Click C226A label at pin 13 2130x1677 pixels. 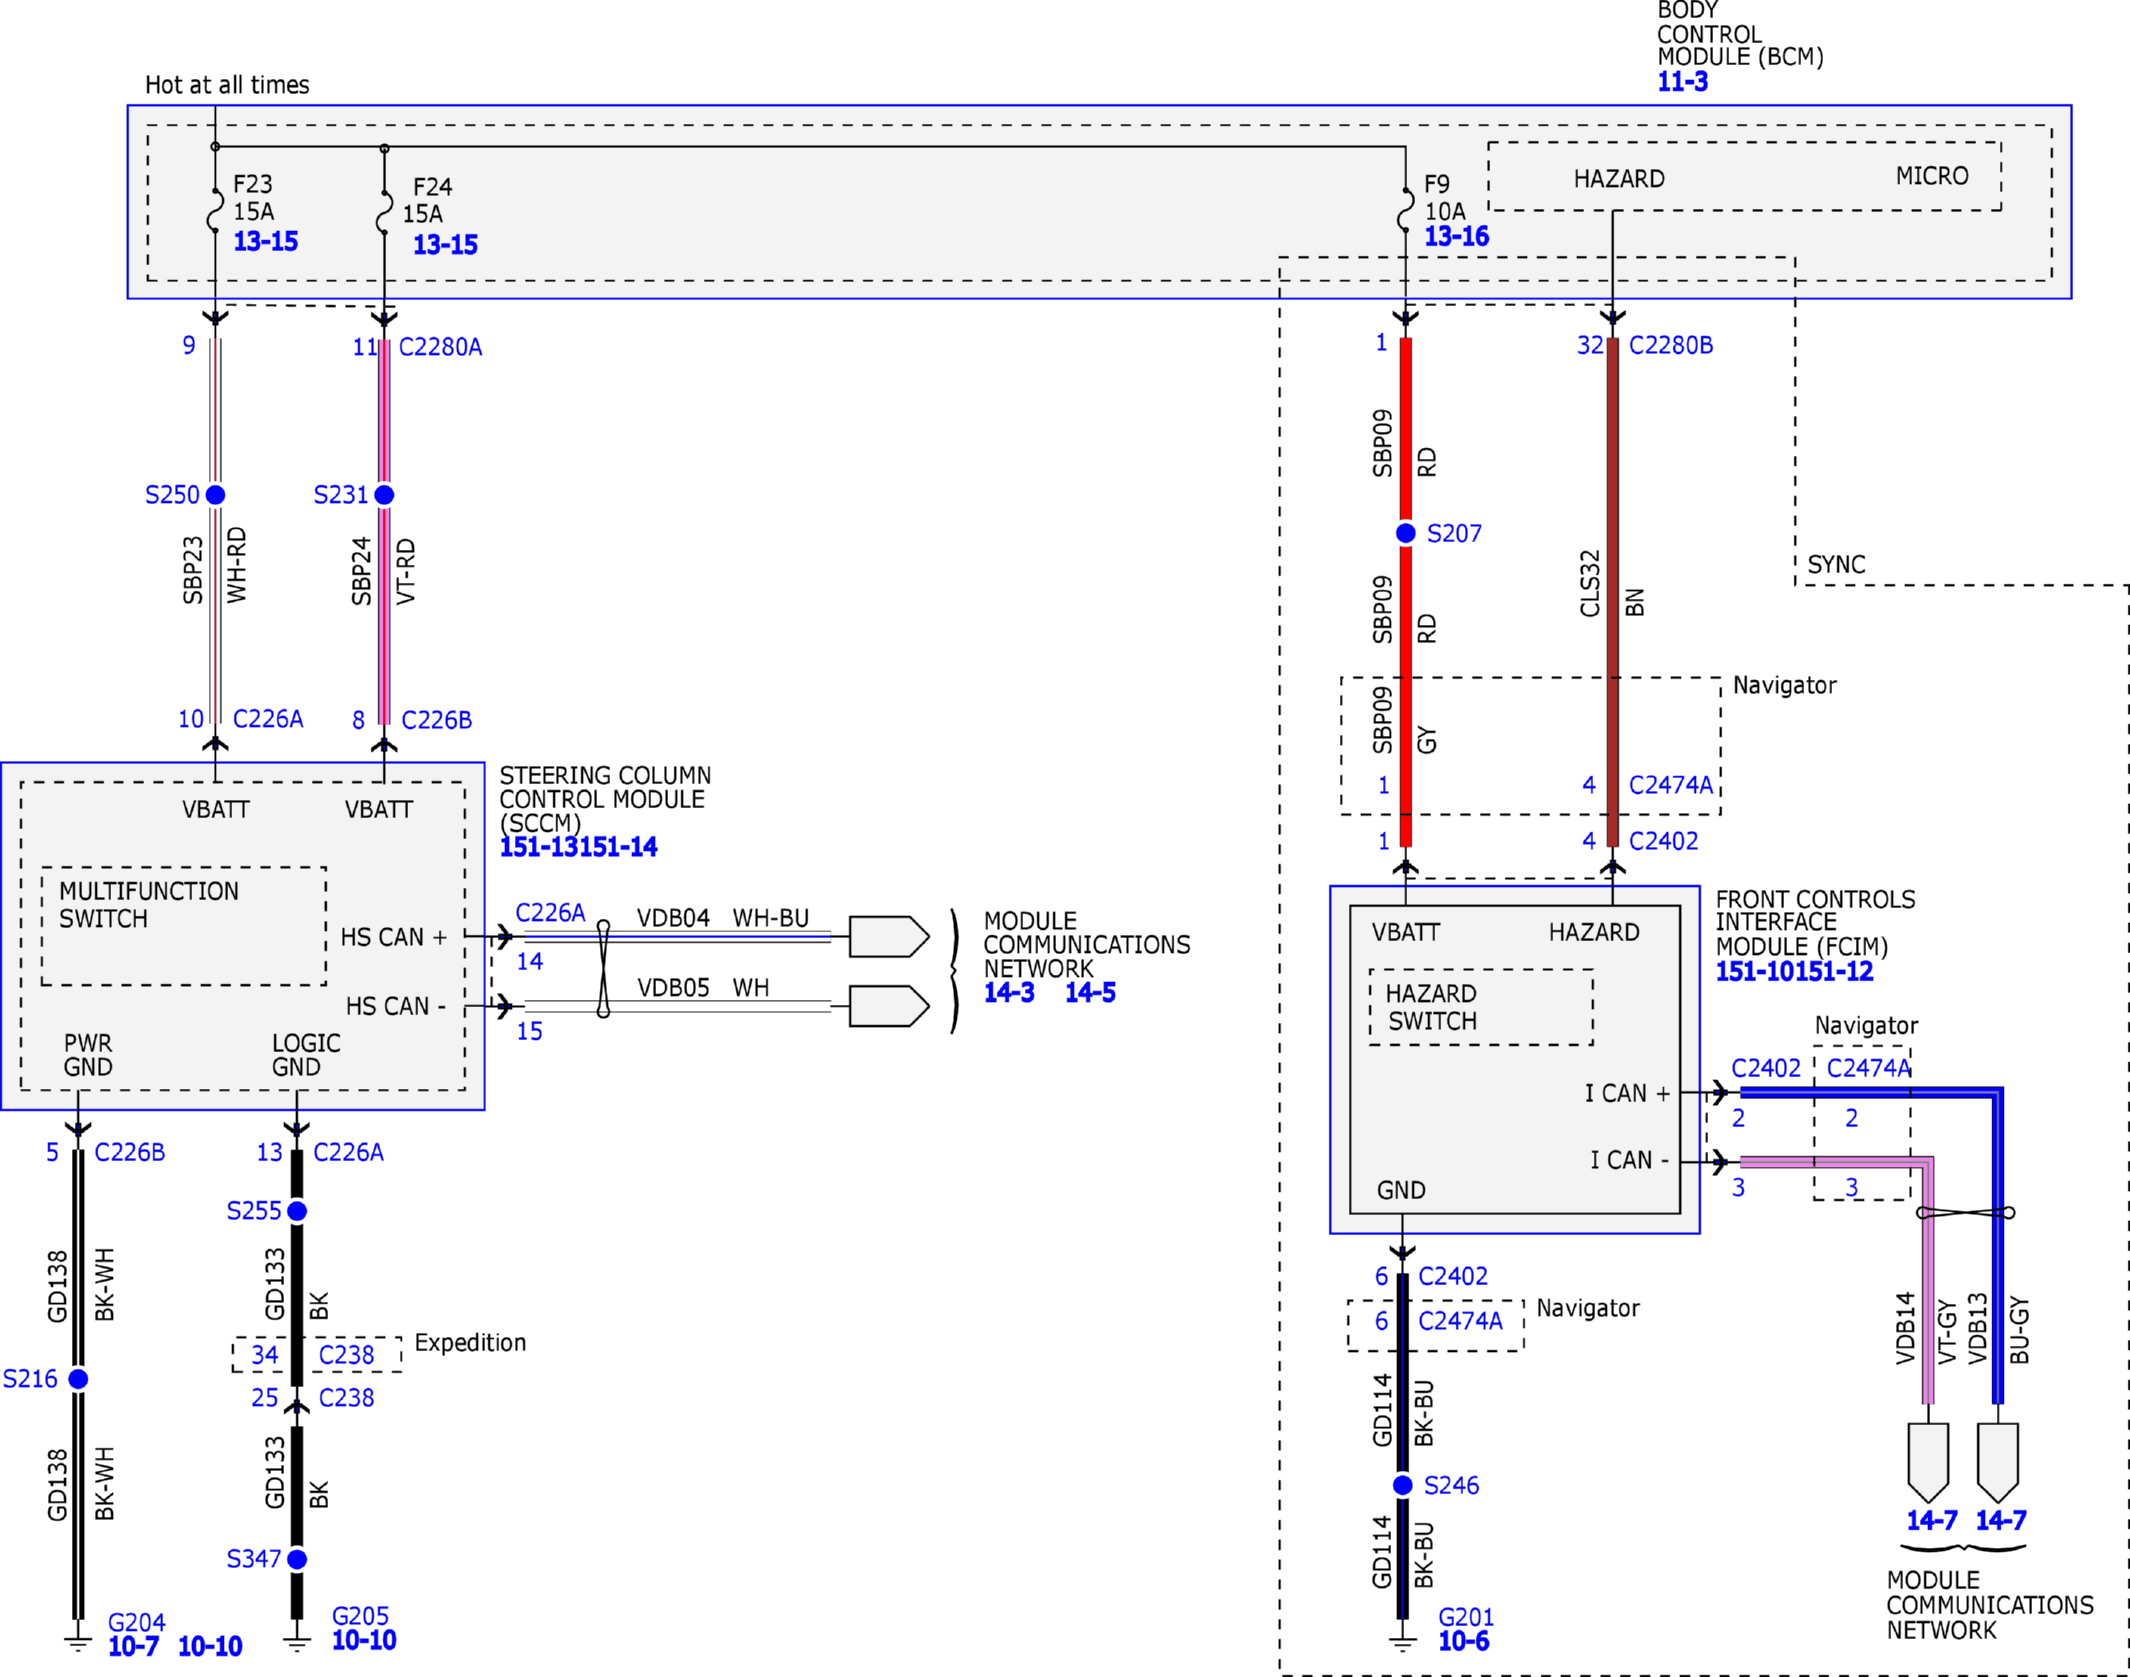click(348, 1153)
